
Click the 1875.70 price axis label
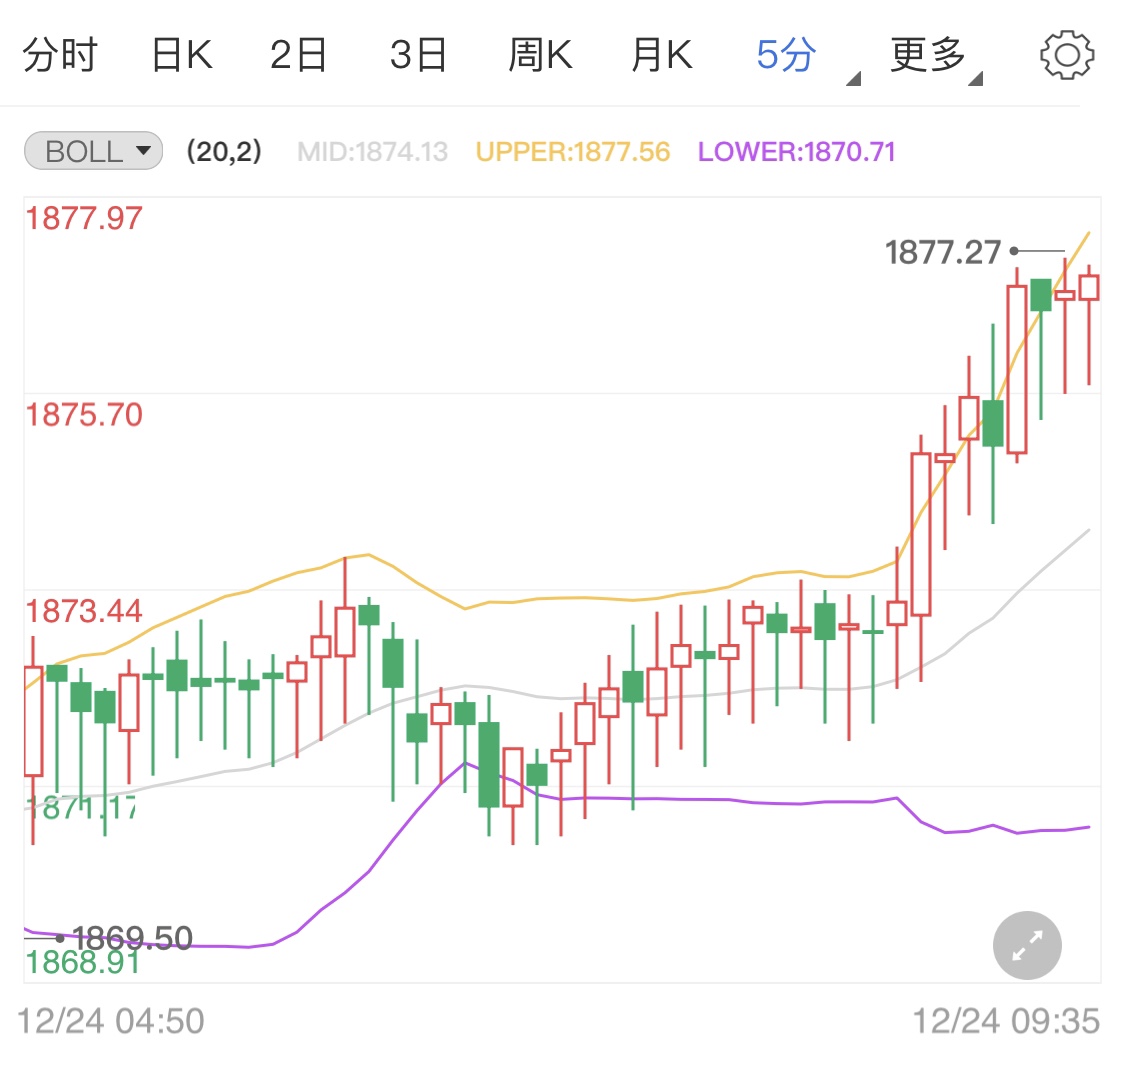tap(84, 414)
